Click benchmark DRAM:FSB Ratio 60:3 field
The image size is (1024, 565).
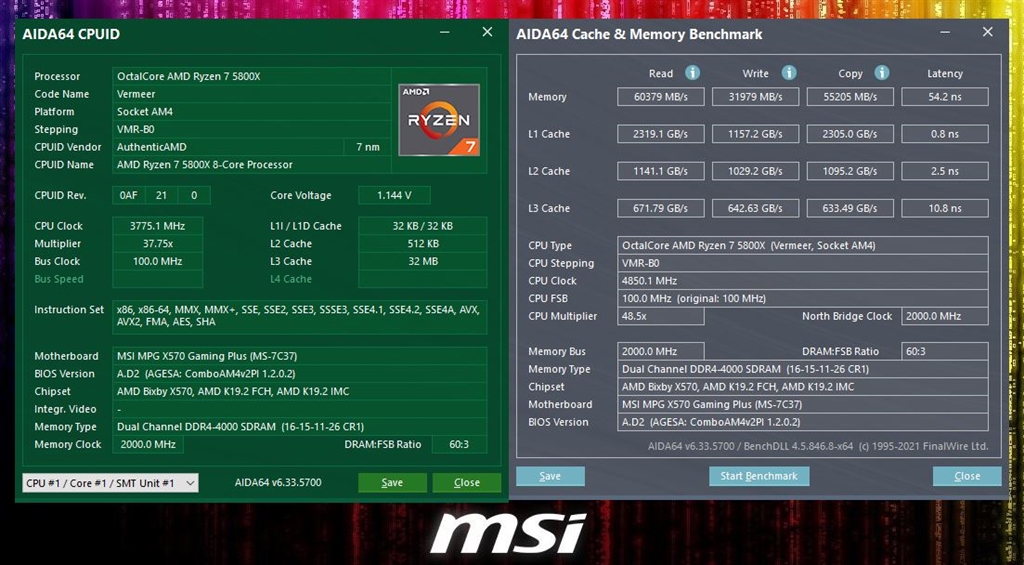click(x=945, y=351)
